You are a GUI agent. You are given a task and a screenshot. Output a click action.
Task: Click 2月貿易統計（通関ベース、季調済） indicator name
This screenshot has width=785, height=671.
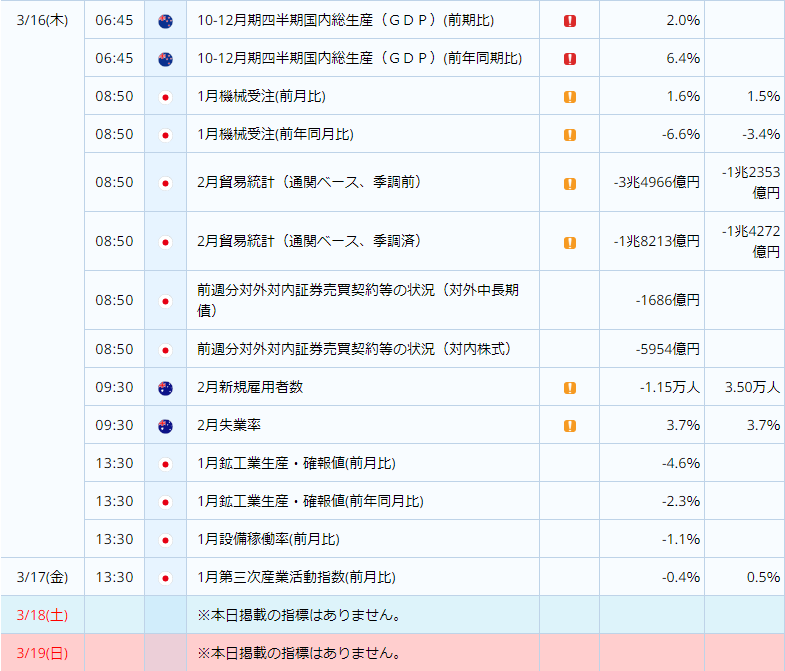[x=309, y=241]
